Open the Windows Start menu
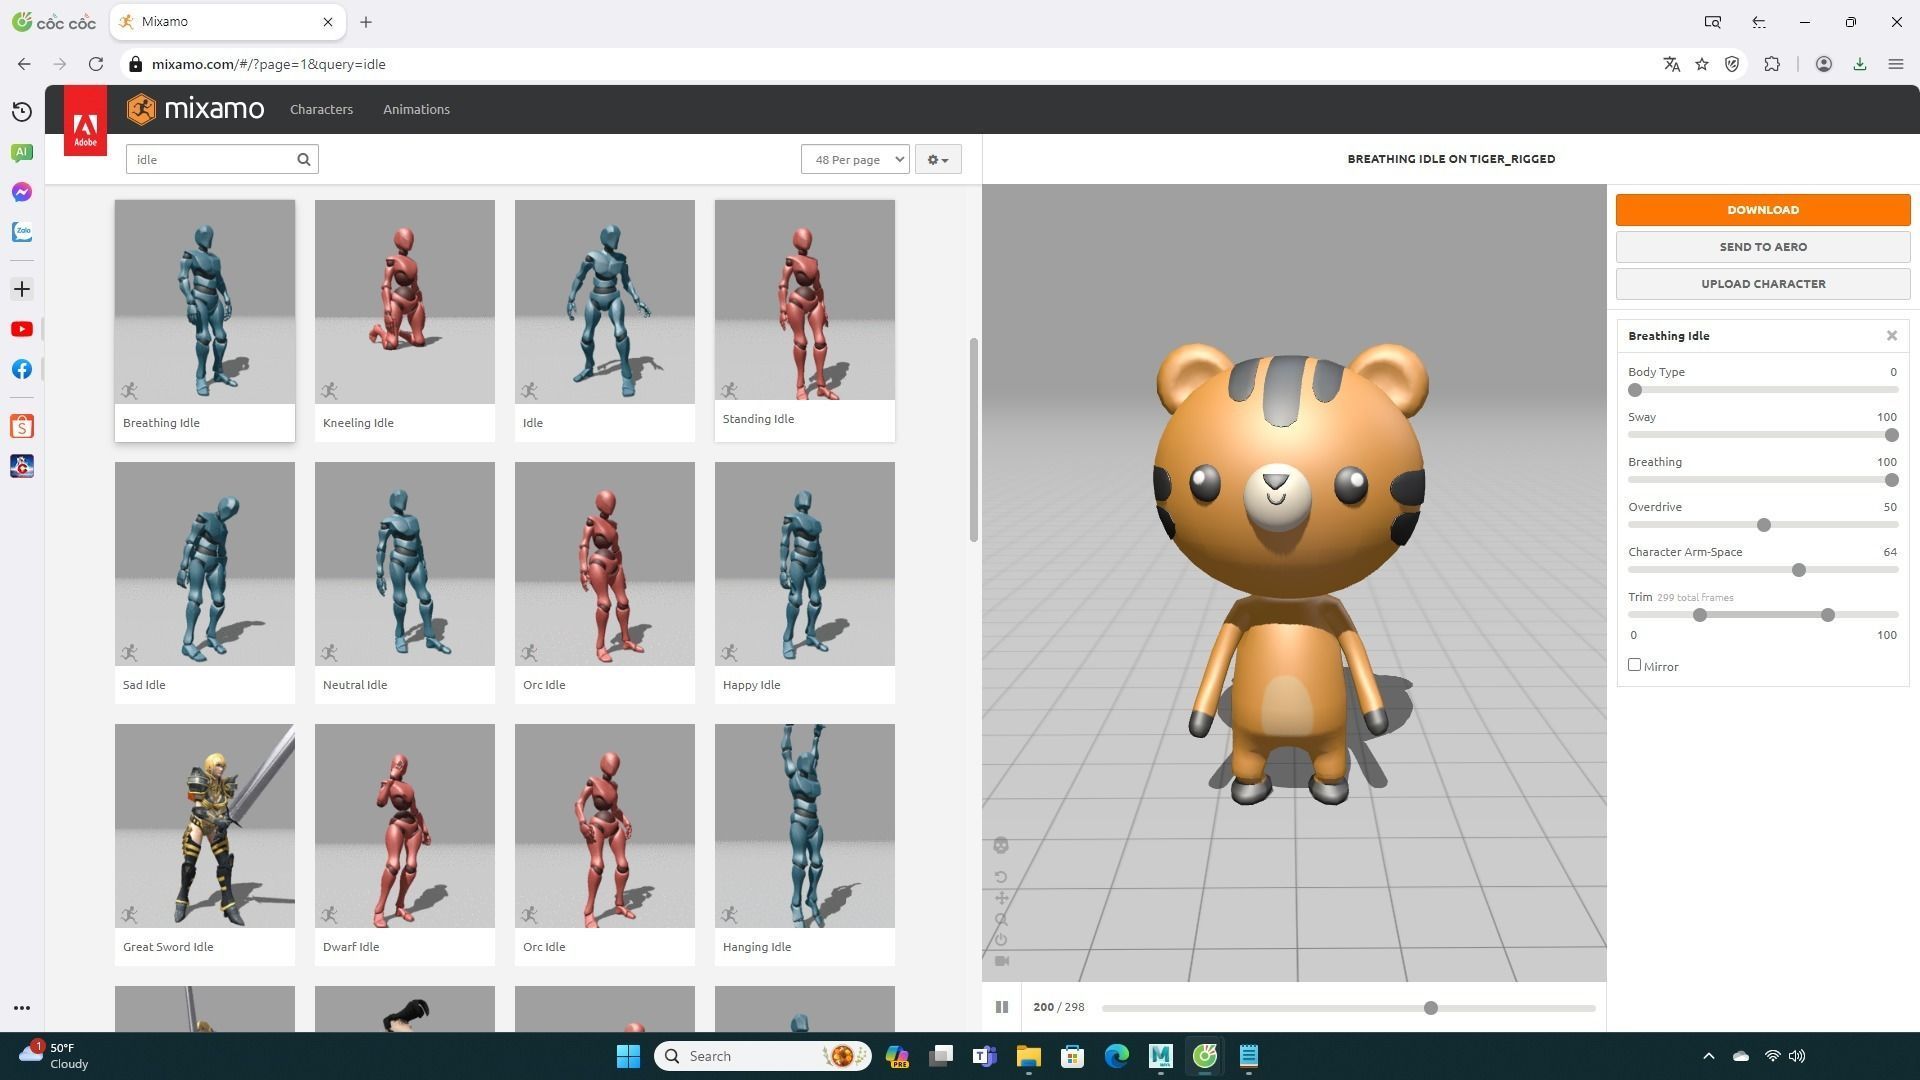The image size is (1920, 1080). coord(628,1056)
